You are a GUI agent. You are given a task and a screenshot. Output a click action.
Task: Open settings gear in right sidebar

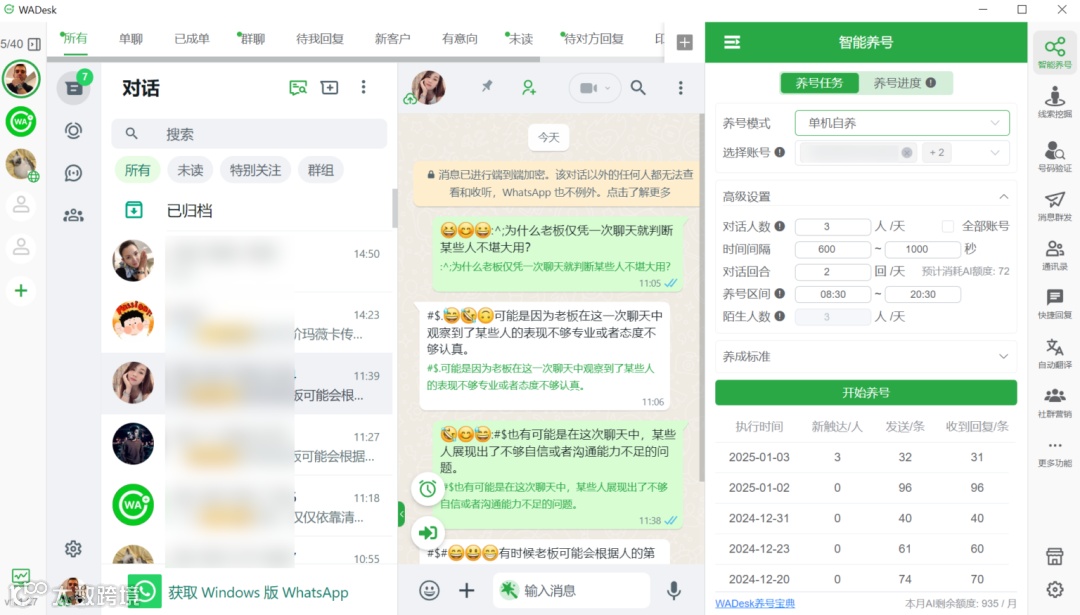(x=1054, y=589)
